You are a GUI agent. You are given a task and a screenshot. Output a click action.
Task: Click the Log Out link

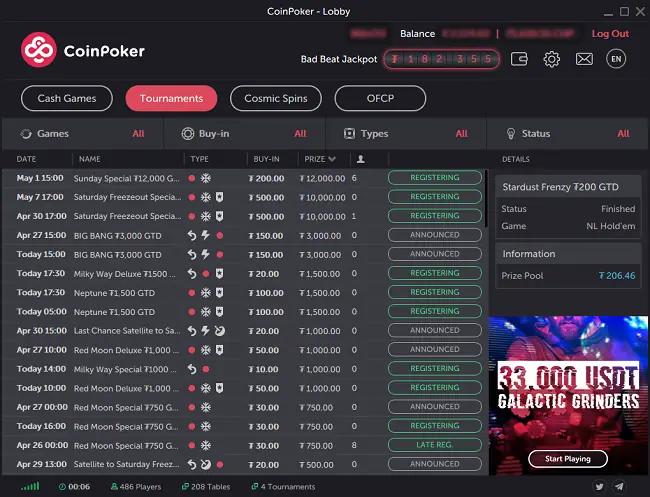pos(610,34)
